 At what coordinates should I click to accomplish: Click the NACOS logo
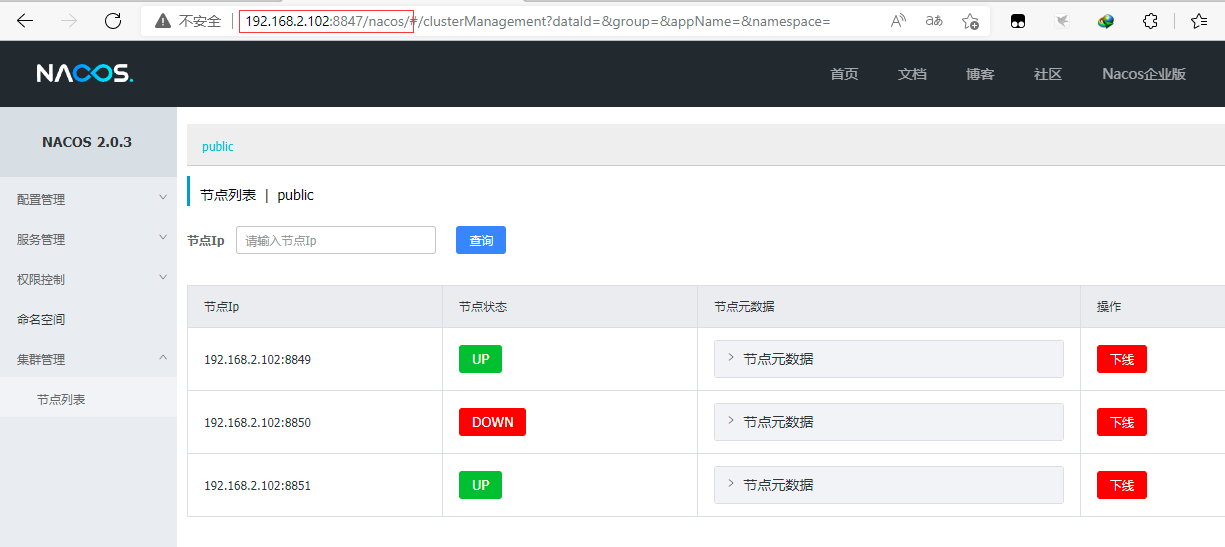pos(84,74)
